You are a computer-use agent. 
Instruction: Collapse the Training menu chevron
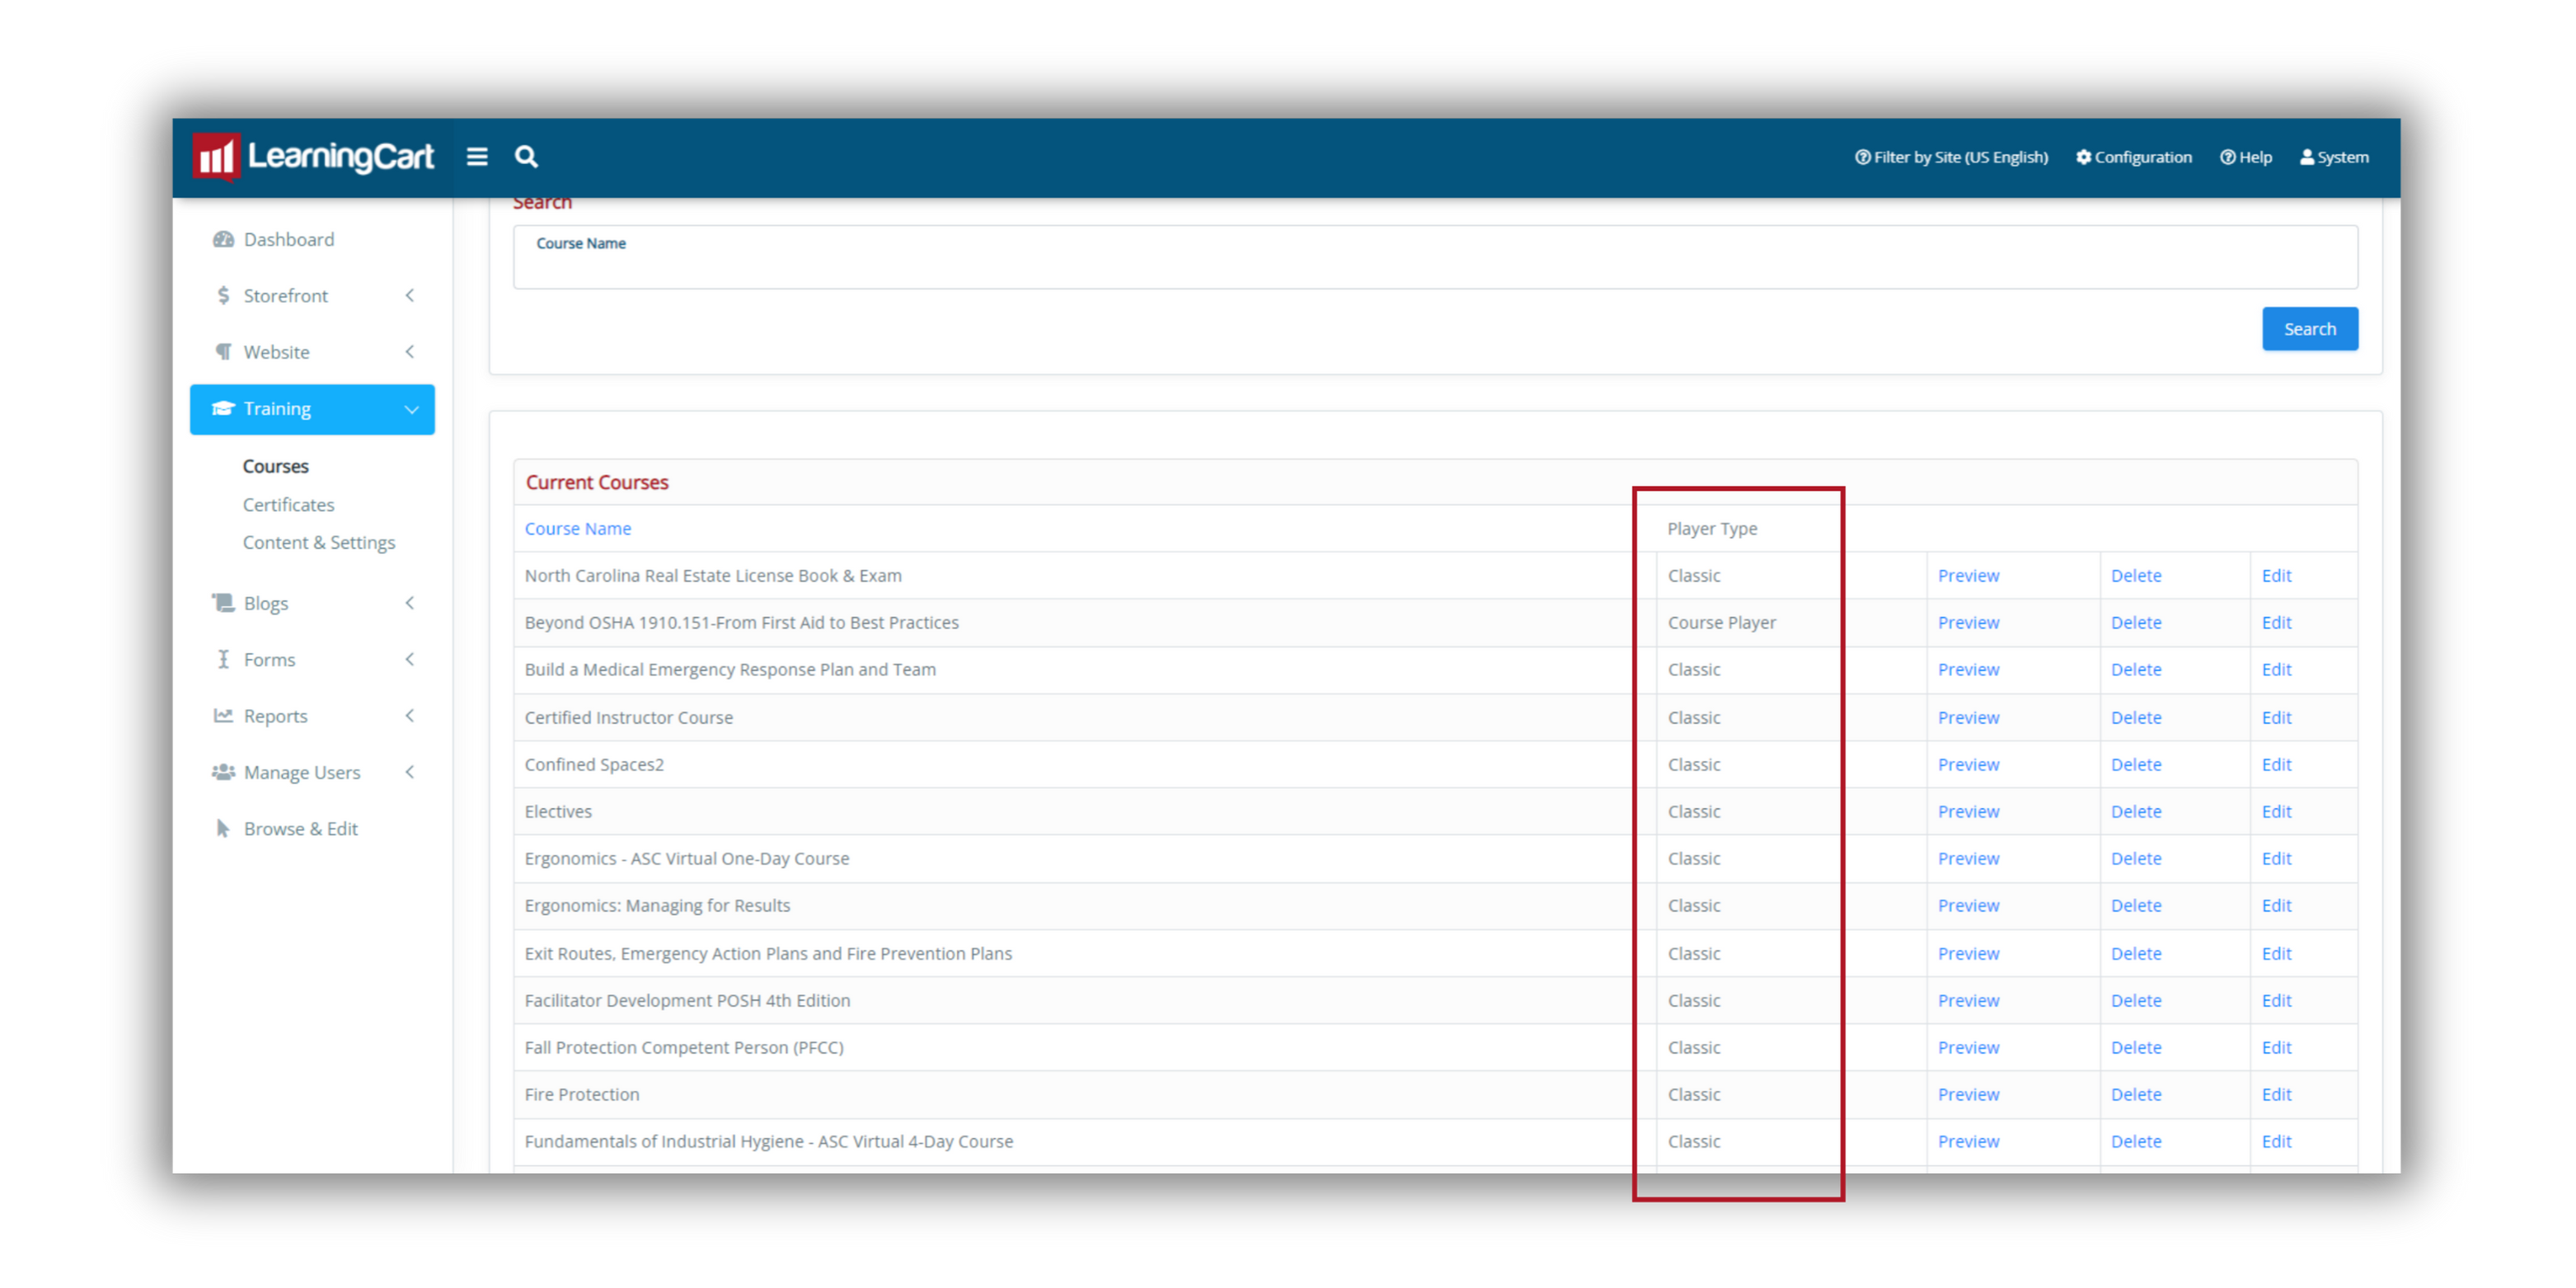tap(411, 409)
